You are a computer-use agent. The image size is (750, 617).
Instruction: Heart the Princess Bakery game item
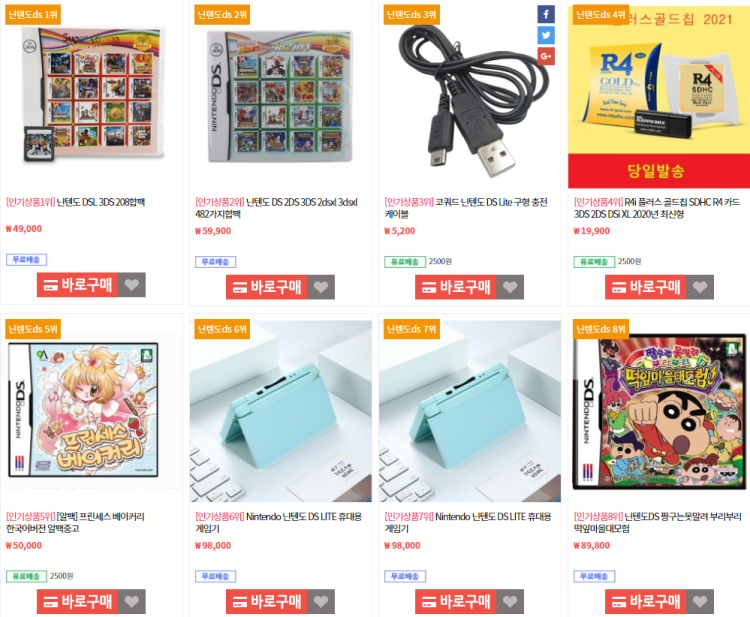132,602
